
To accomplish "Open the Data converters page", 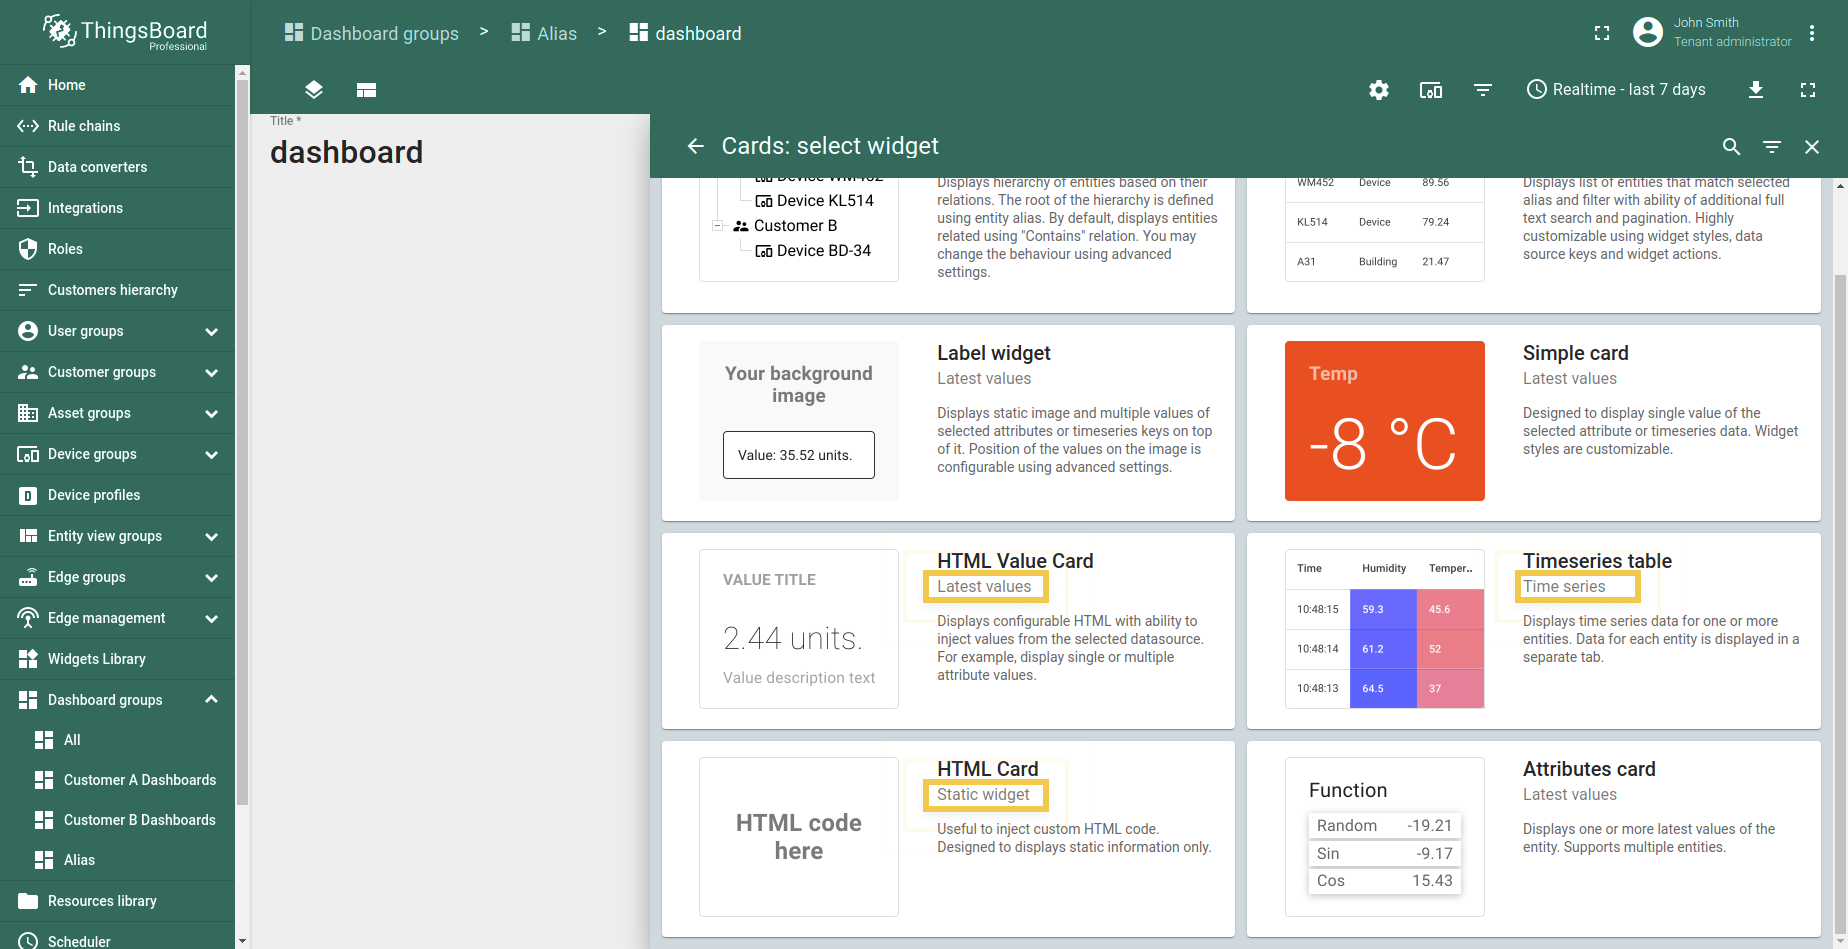I will 117,167.
